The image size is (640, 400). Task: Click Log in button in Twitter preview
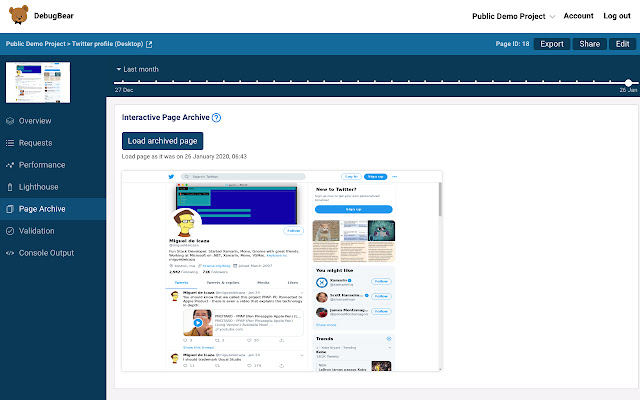coord(351,177)
